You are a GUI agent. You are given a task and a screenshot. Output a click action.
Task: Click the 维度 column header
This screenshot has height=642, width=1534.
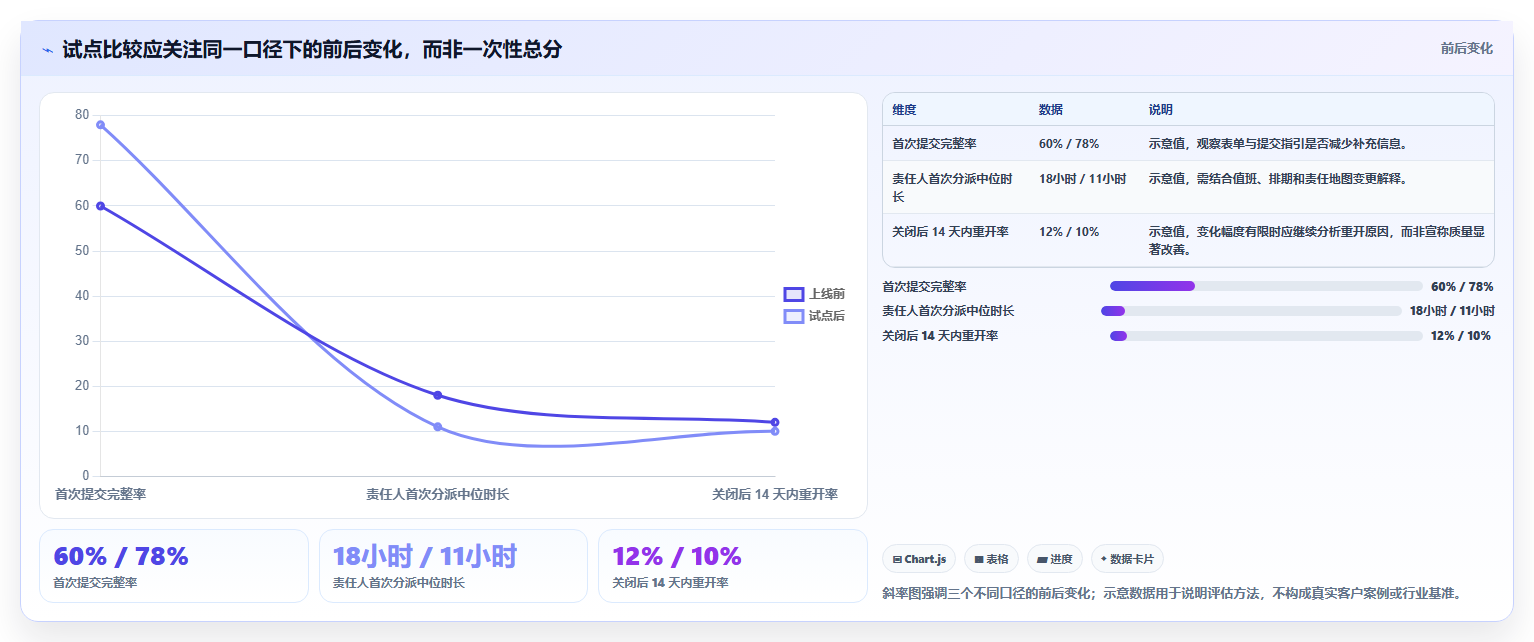[x=905, y=110]
